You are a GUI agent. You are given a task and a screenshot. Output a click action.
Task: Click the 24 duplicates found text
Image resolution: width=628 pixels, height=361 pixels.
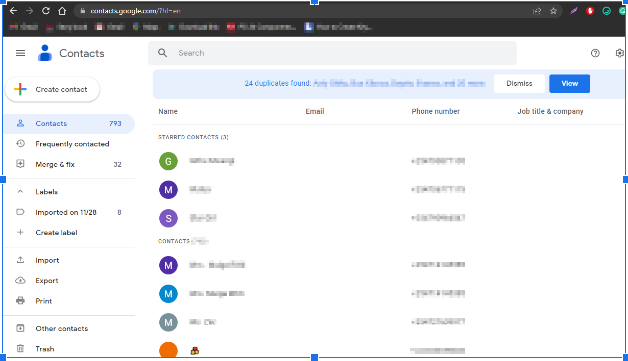point(278,83)
